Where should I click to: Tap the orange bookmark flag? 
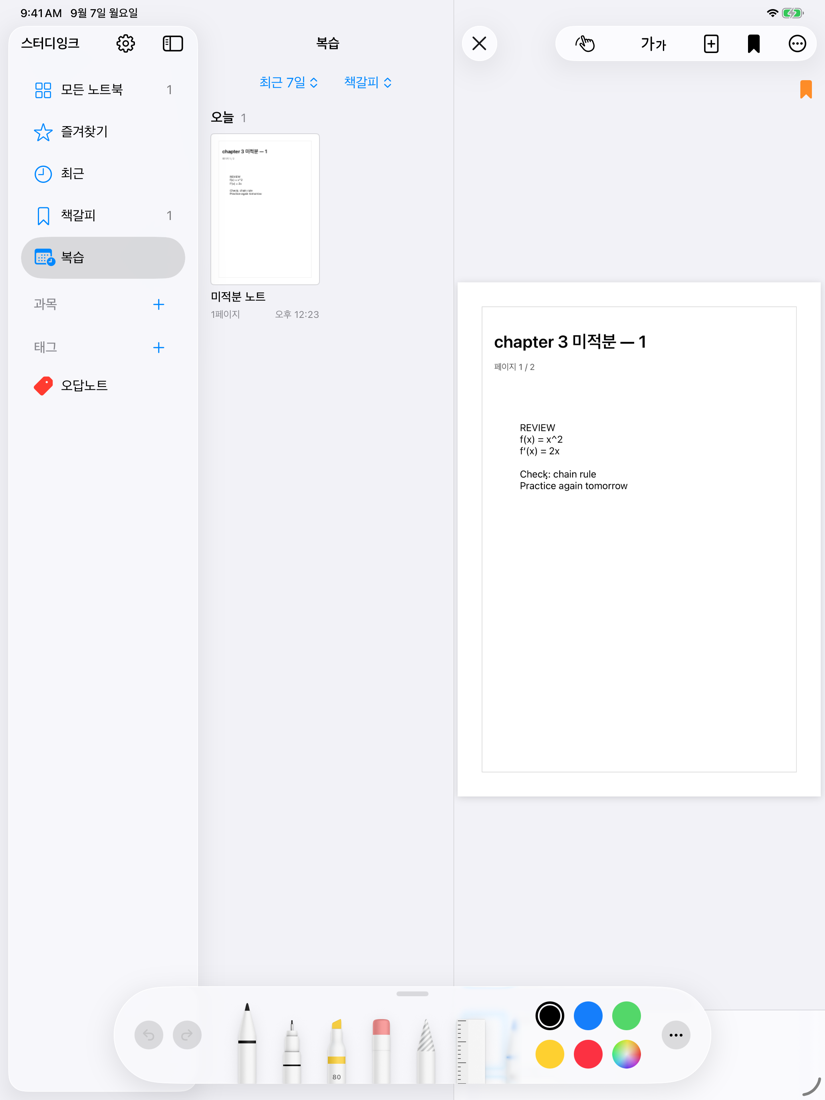tap(806, 89)
